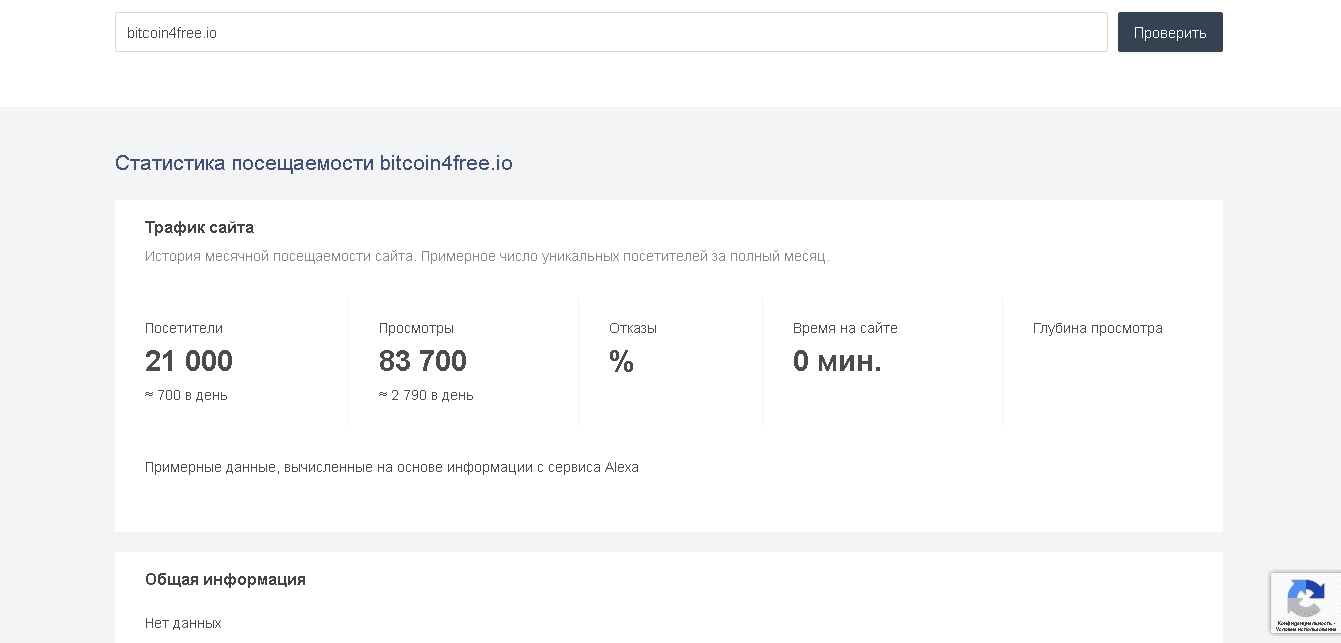The height and width of the screenshot is (643, 1341).
Task: Click the Трафик сайта section title
Action: [199, 227]
